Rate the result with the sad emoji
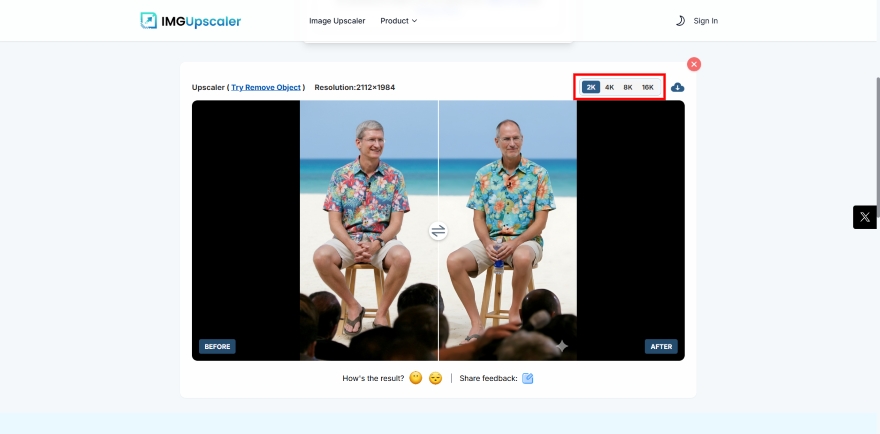Viewport: 880px width, 434px height. pyautogui.click(x=435, y=378)
